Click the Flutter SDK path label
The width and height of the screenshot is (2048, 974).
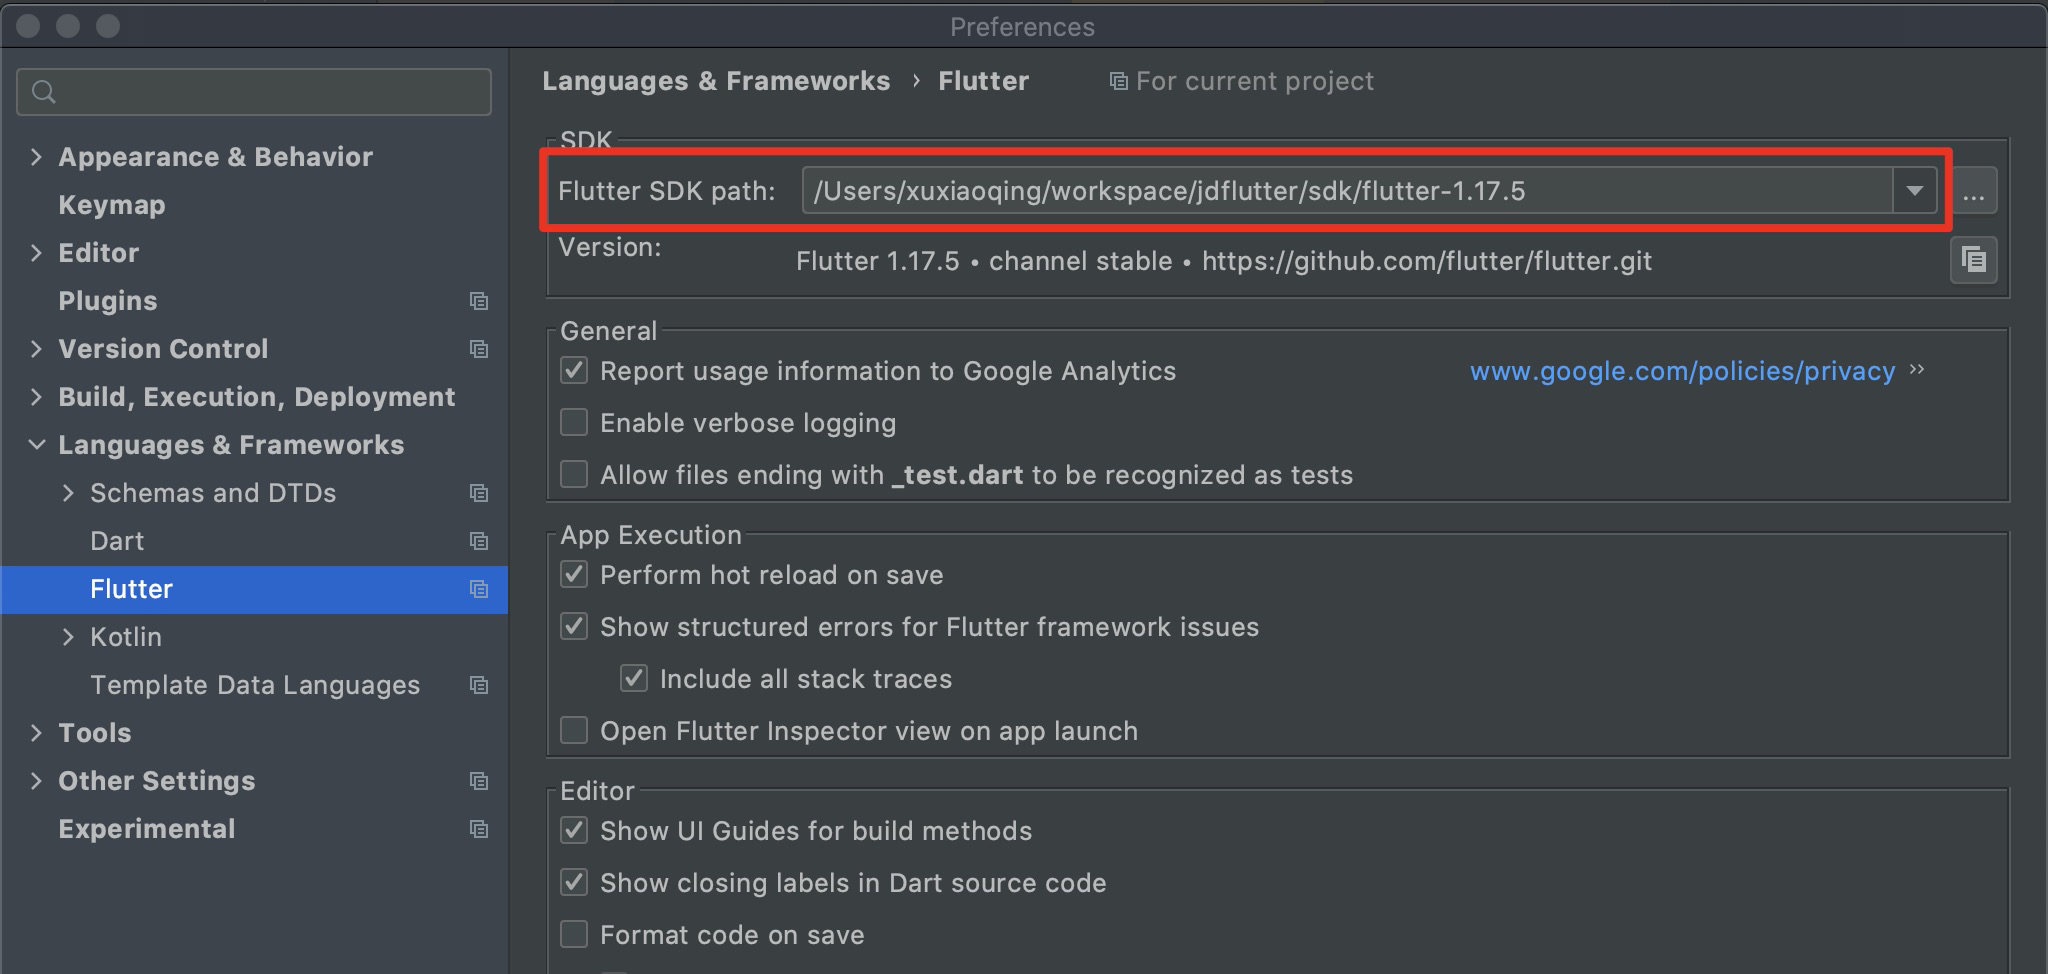(x=667, y=191)
